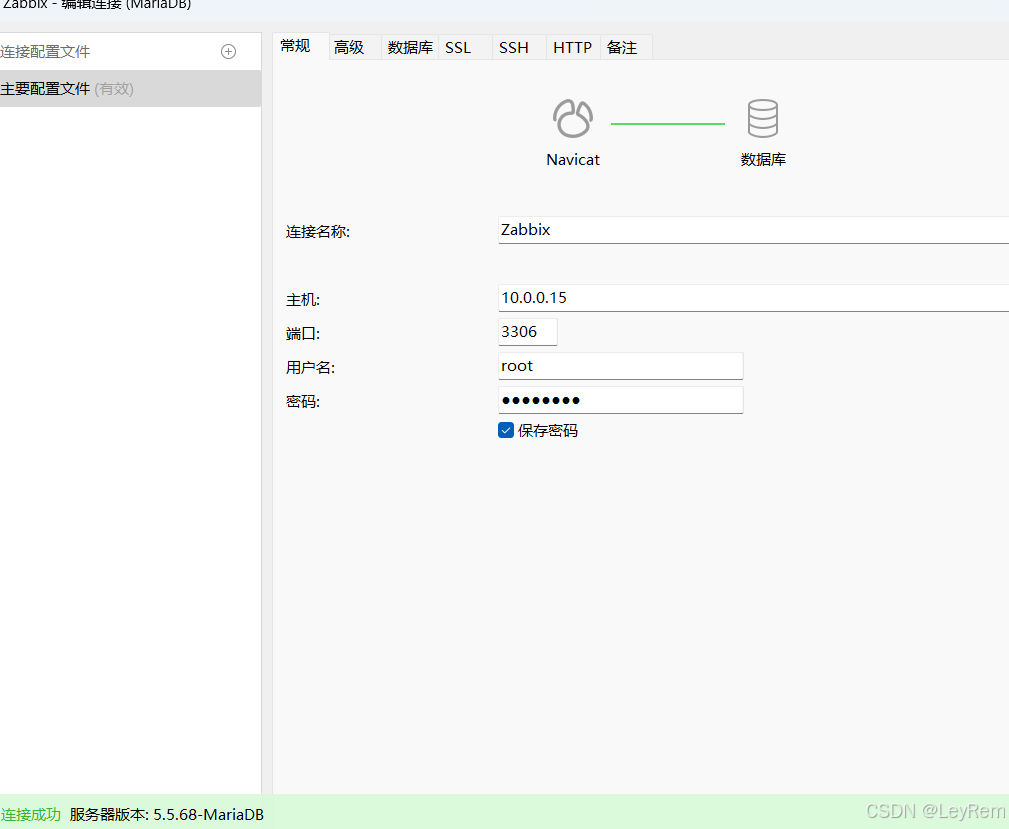Switch to the SSH tab
The image size is (1009, 829).
coord(519,47)
